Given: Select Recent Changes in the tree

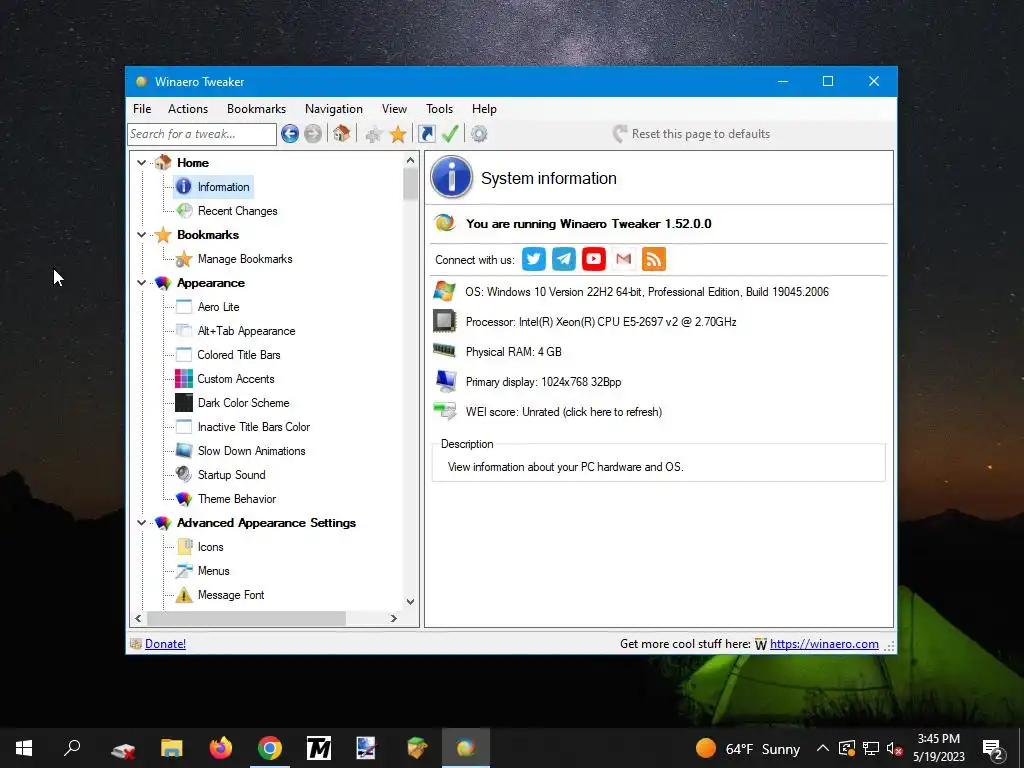Looking at the screenshot, I should click(x=238, y=211).
